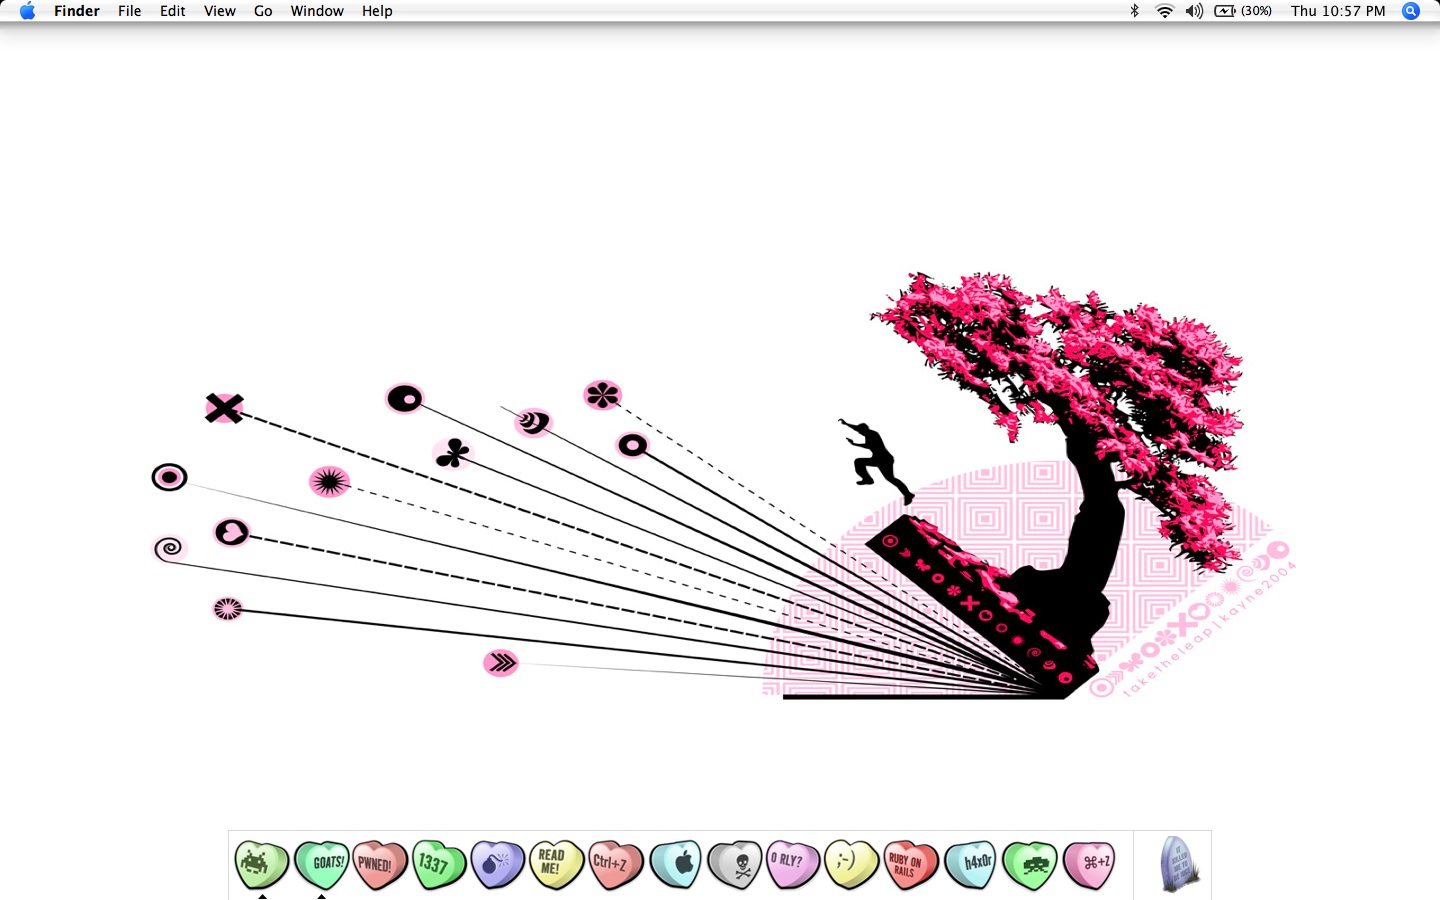This screenshot has height=900, width=1440.
Task: Open the Finder menu
Action: [77, 11]
